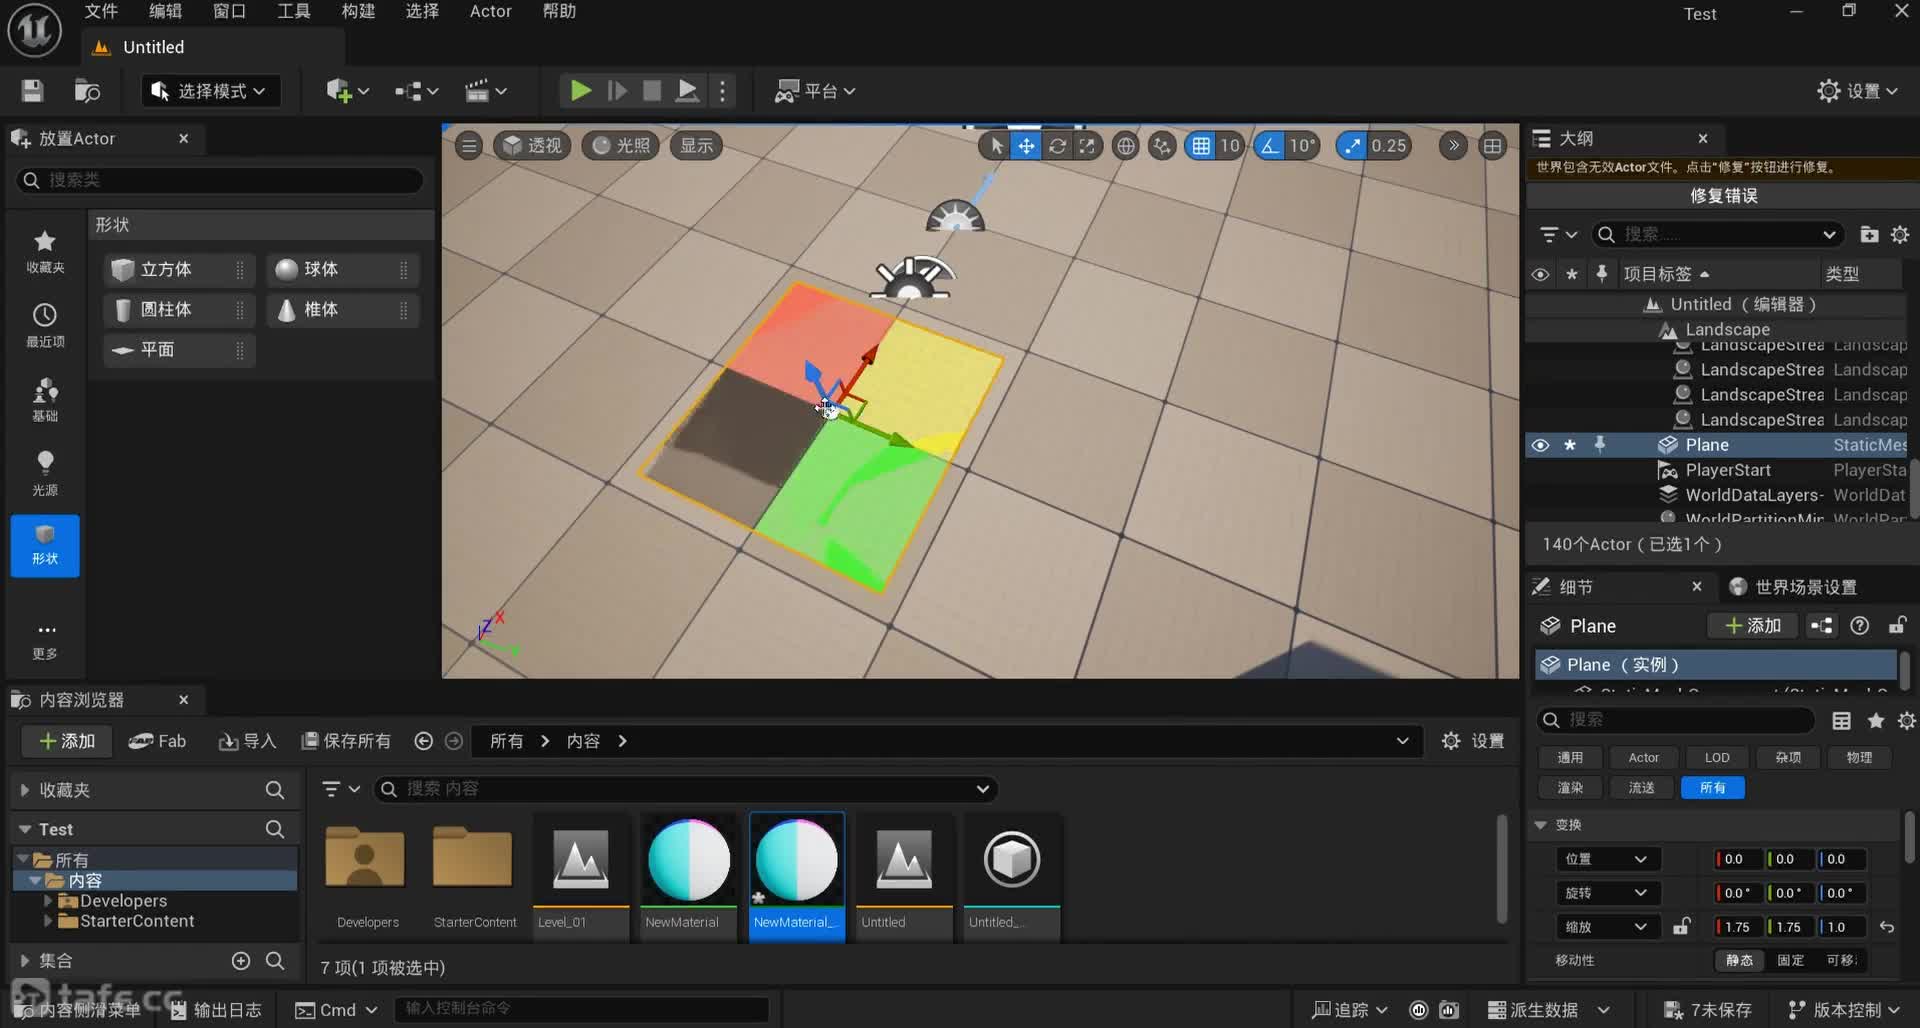The width and height of the screenshot is (1920, 1028).
Task: Click the viewport hamburger options menu
Action: coord(469,146)
